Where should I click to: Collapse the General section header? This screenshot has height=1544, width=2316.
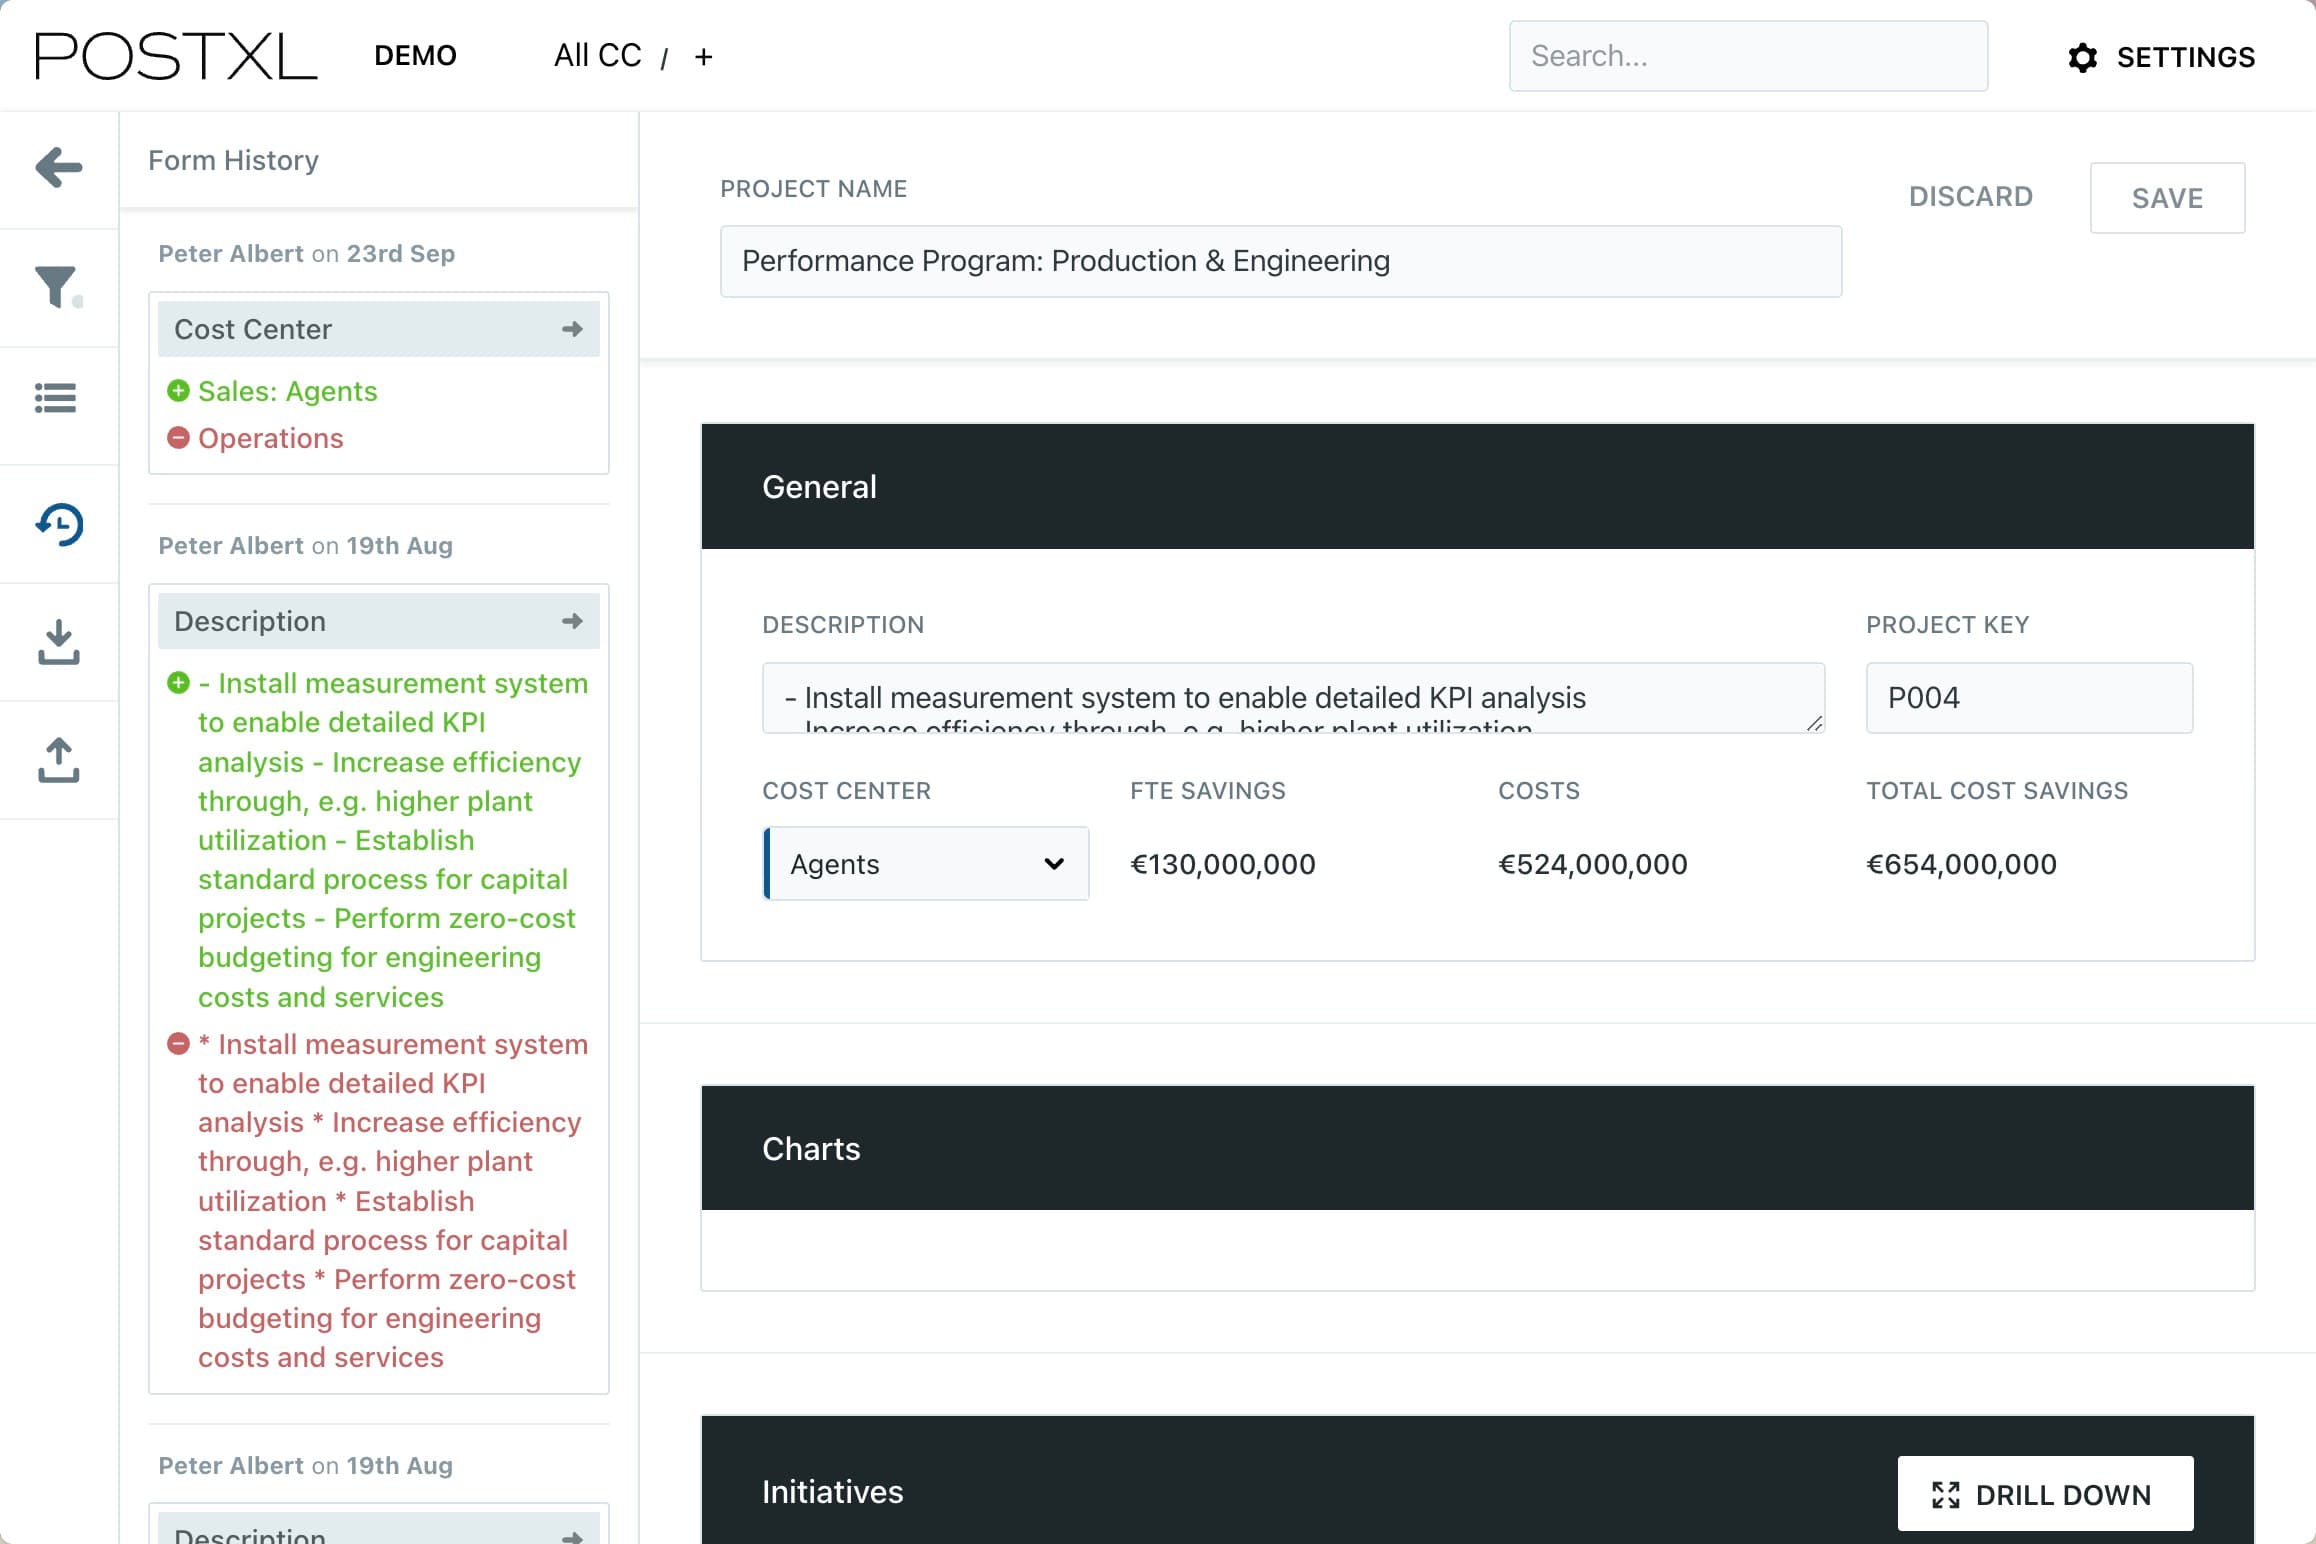point(1477,487)
